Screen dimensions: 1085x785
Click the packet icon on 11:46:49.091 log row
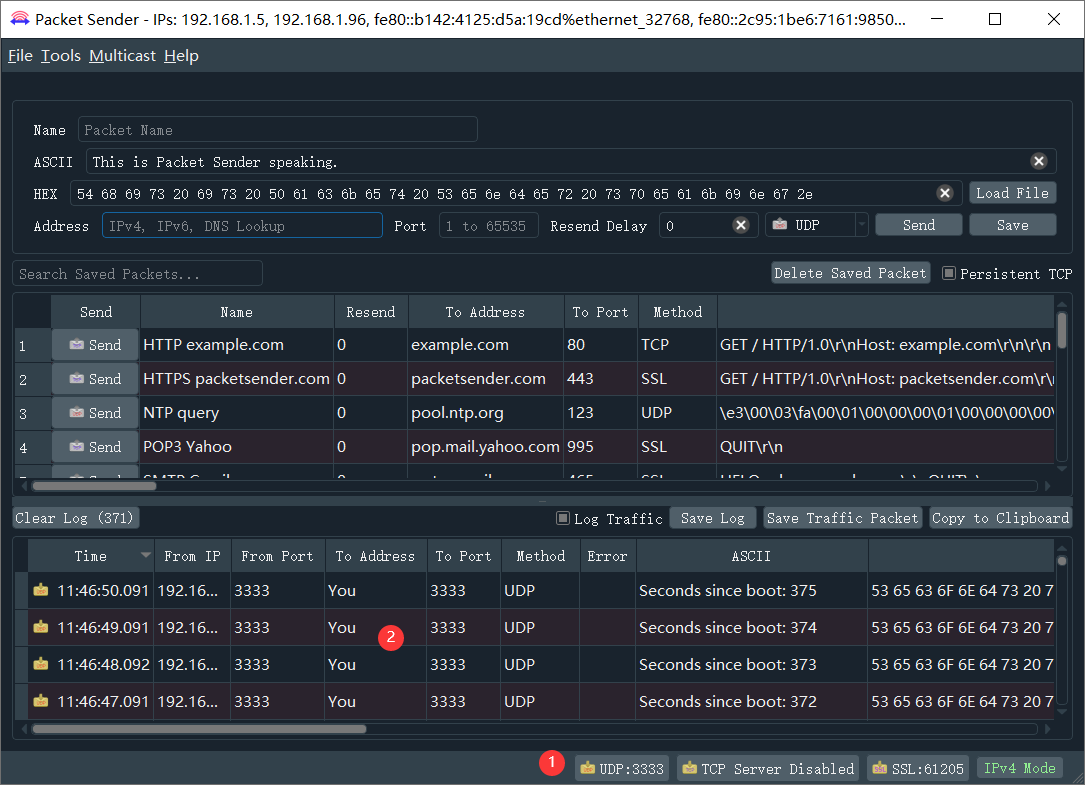tap(41, 626)
